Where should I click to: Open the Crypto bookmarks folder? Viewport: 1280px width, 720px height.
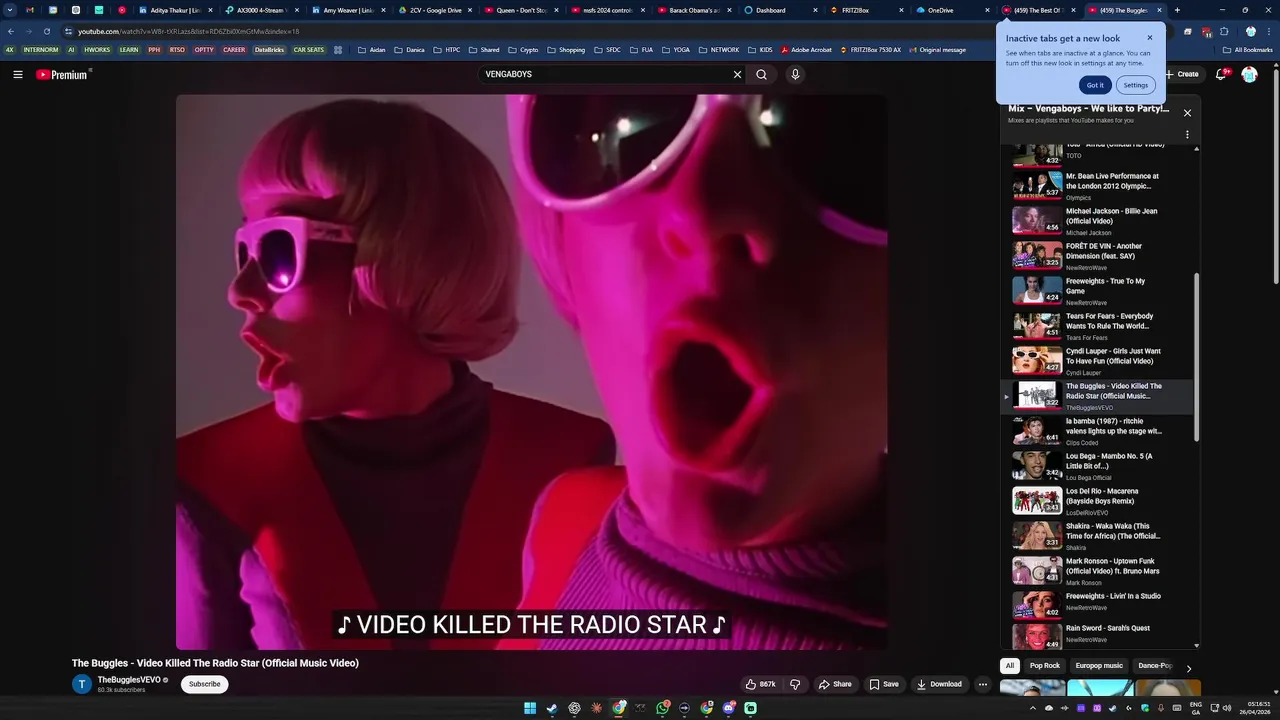[523, 49]
